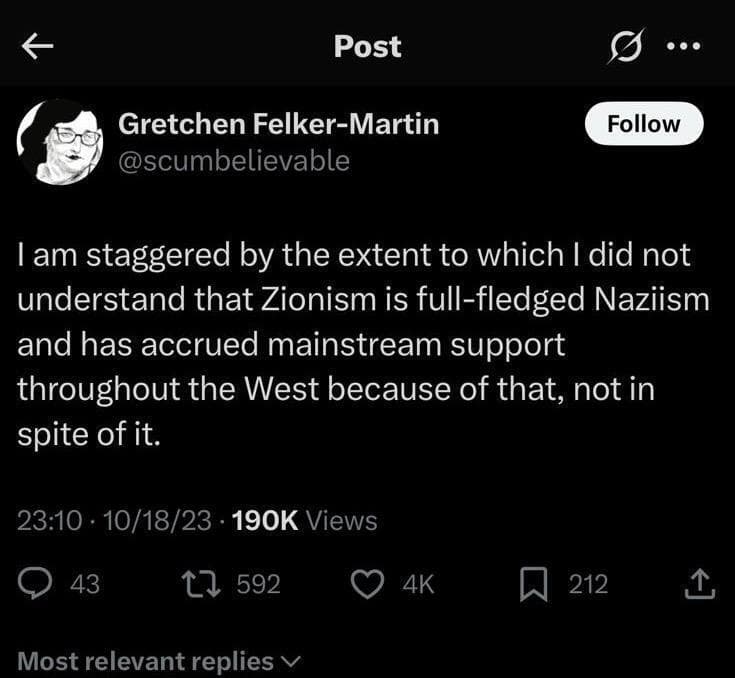This screenshot has width=735, height=678.
Task: Open the author's profile picture
Action: click(59, 141)
